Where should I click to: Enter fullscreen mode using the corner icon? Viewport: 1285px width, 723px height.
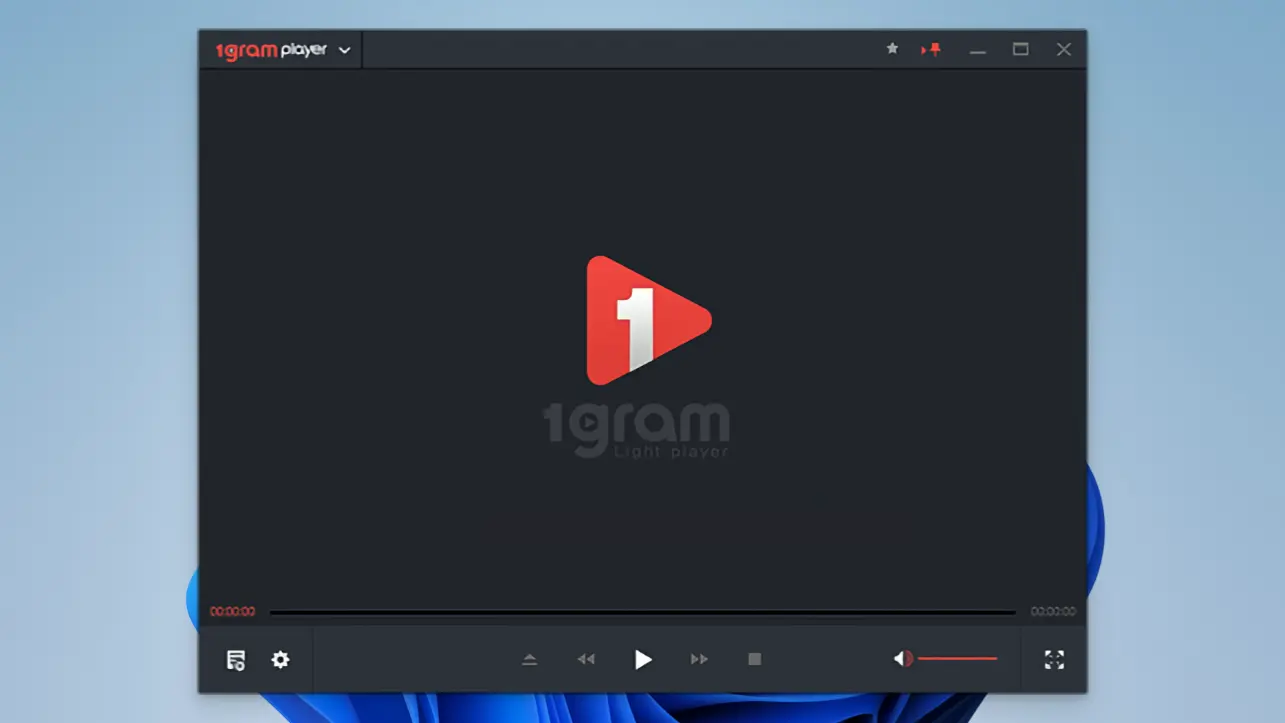[1054, 660]
